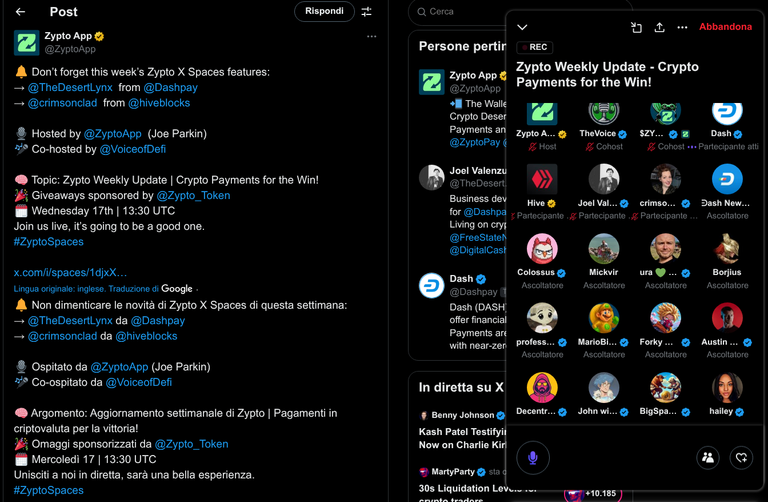768x502 pixels.
Task: Open Benny Johnson live broadcast entry
Action: 462,430
